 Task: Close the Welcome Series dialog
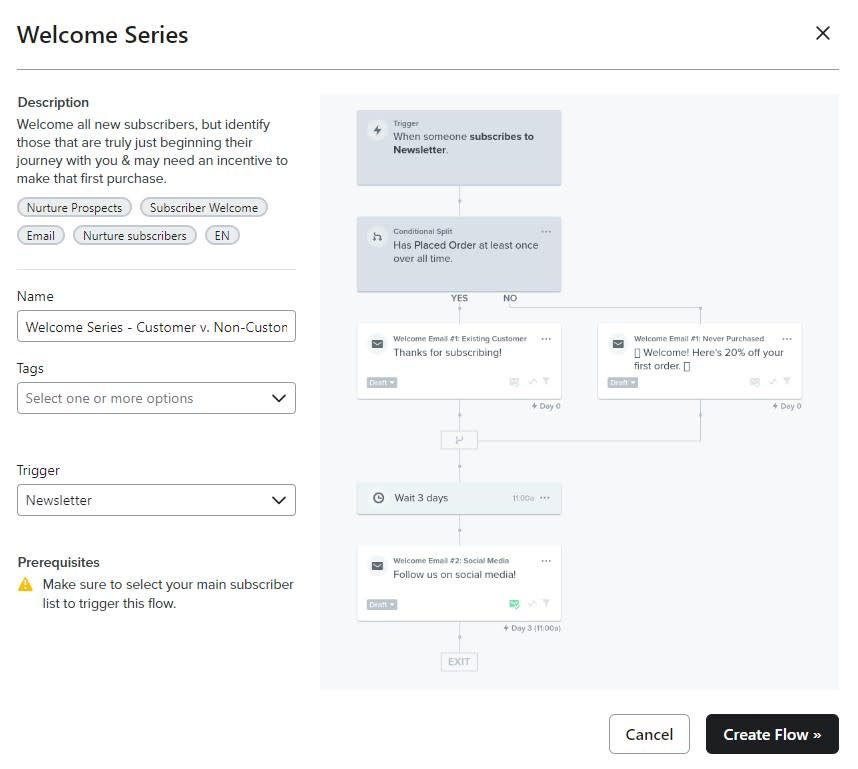(822, 34)
